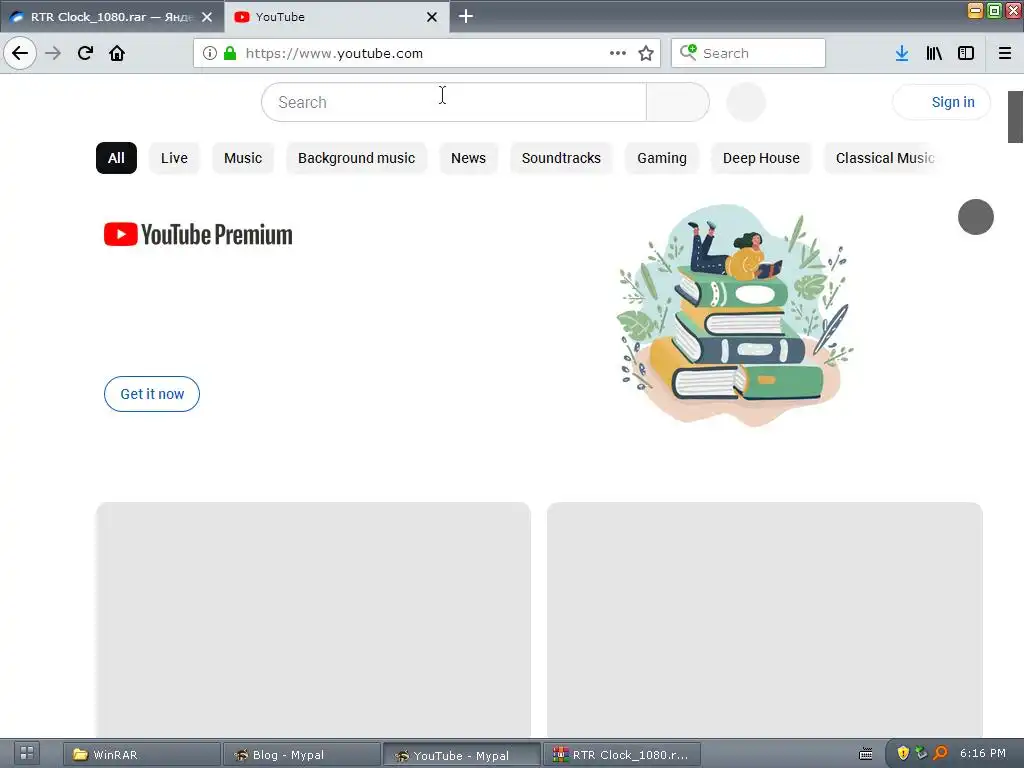Toggle the sidebars icon
The width and height of the screenshot is (1024, 768).
point(966,53)
